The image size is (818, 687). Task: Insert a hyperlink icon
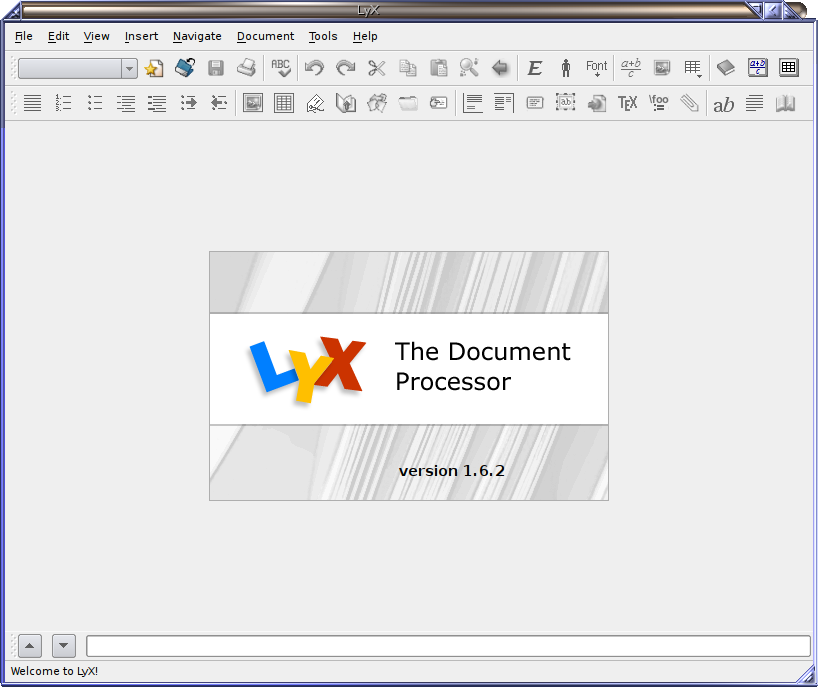[596, 103]
